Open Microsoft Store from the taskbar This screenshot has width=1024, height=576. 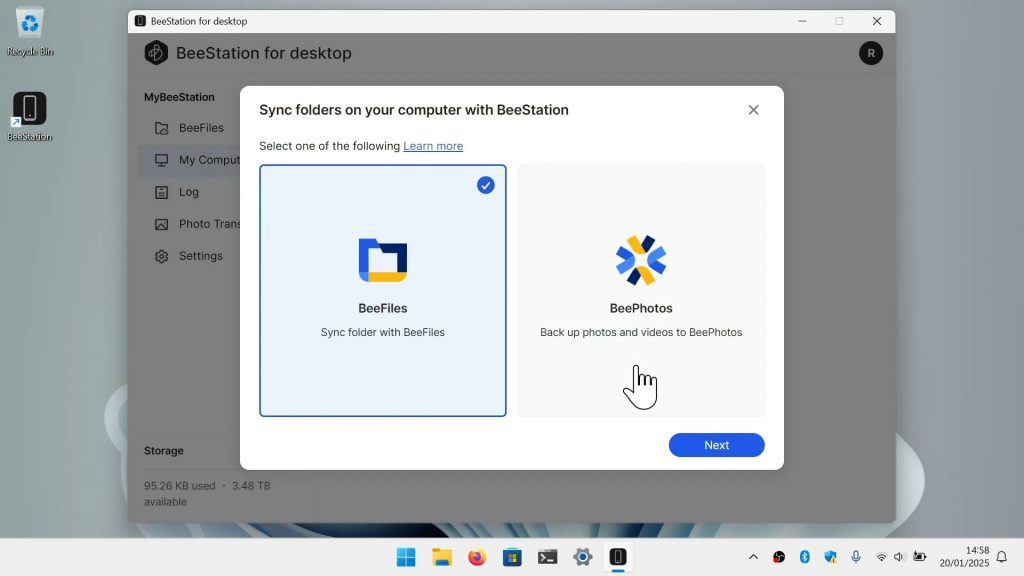pyautogui.click(x=512, y=557)
